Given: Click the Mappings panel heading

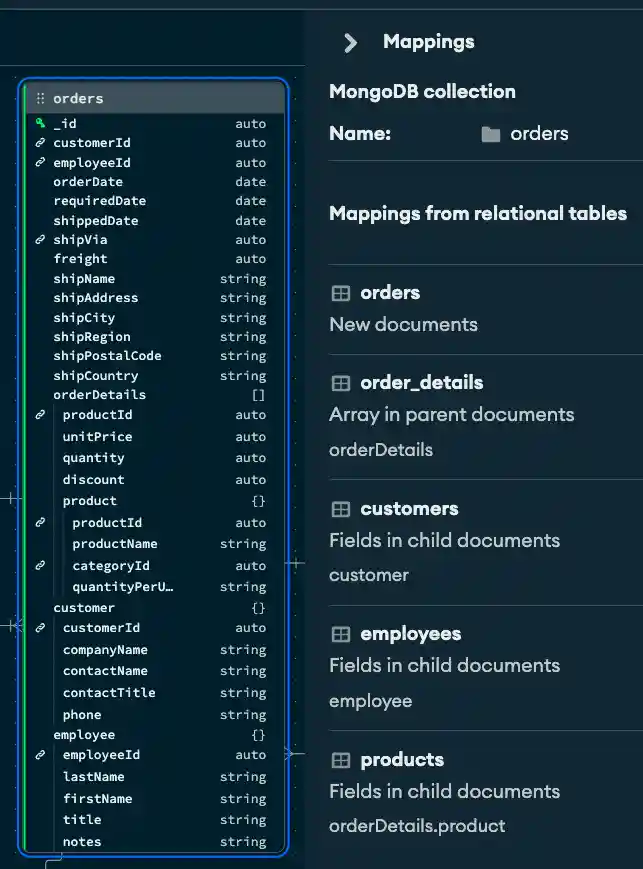Looking at the screenshot, I should [x=428, y=42].
